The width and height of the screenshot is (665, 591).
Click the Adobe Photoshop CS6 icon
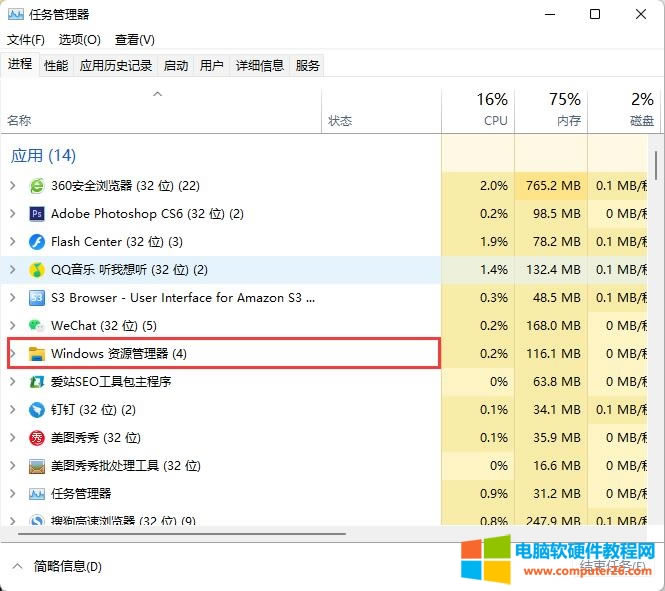[x=37, y=214]
